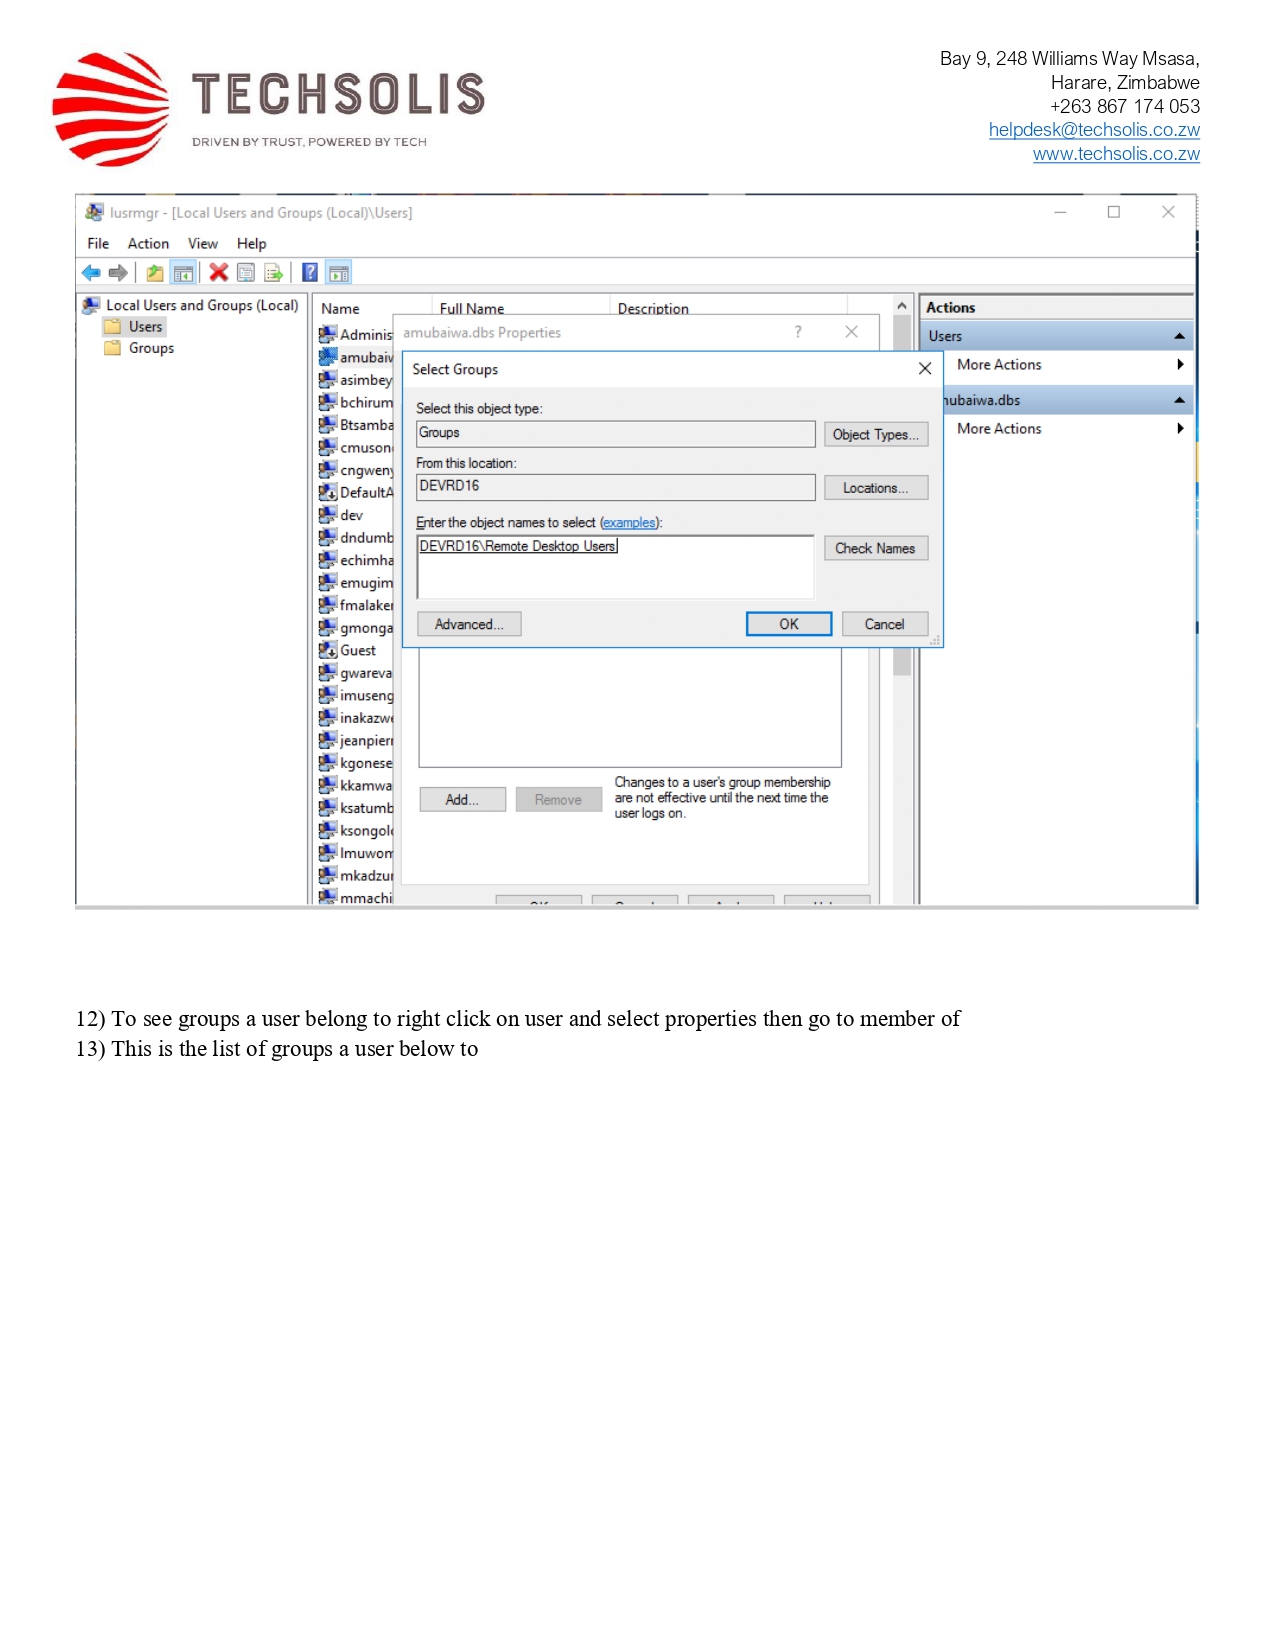Click the asimbey user icon
The image size is (1275, 1650).
tap(328, 380)
